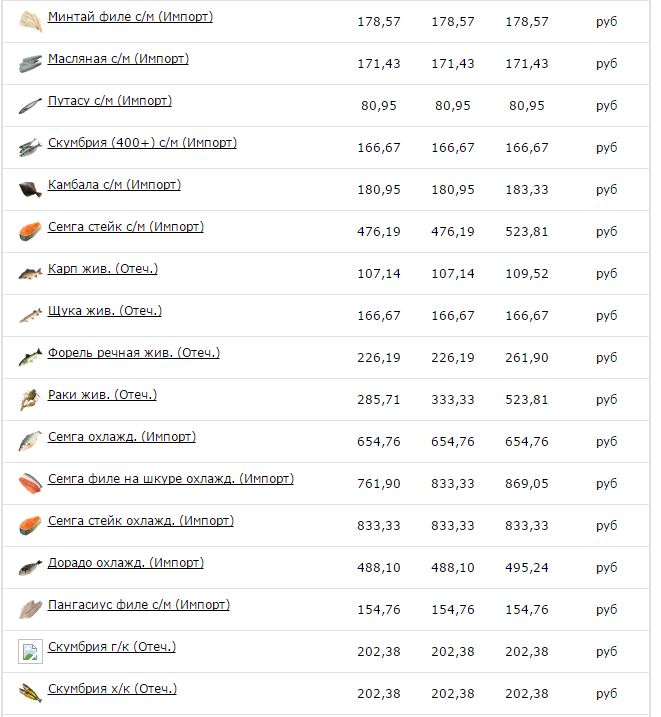661x717 pixels.
Task: Click the trout icon beside Форель речная жив.
Action: [x=31, y=358]
